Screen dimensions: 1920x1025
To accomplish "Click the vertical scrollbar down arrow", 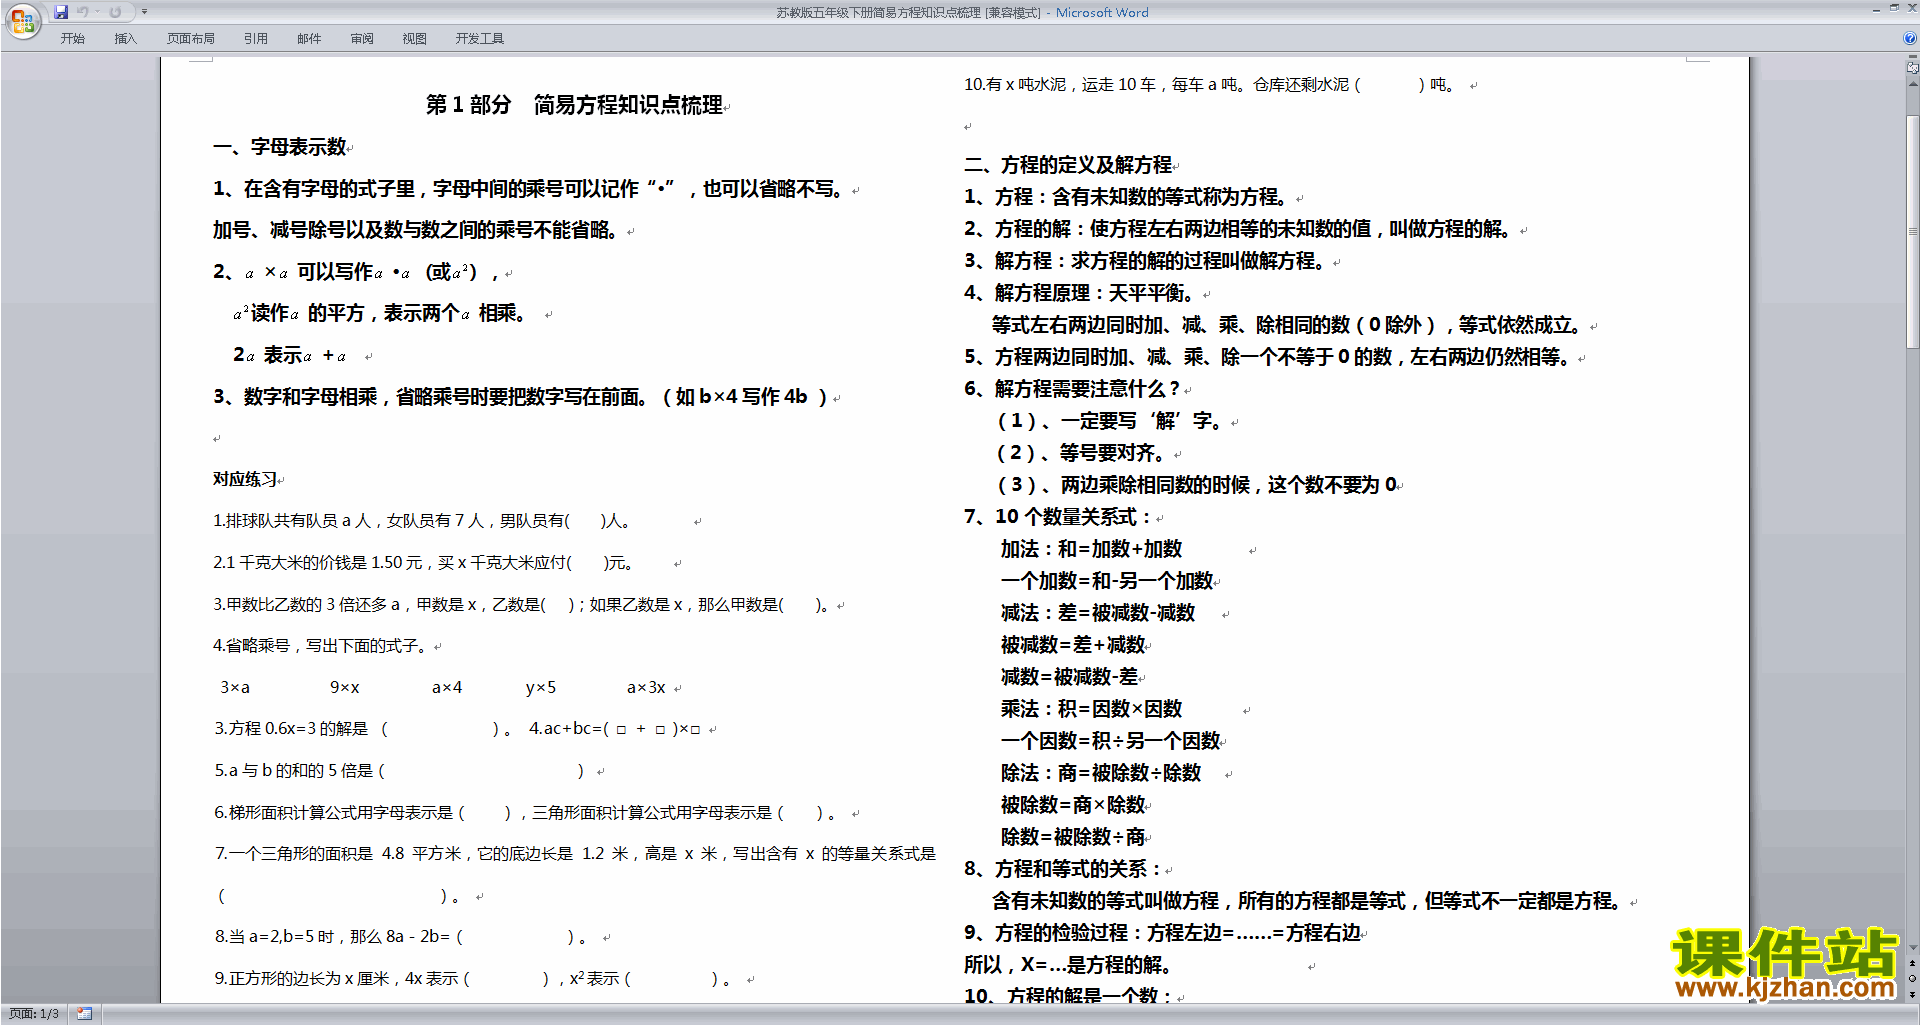I will coord(1913,947).
